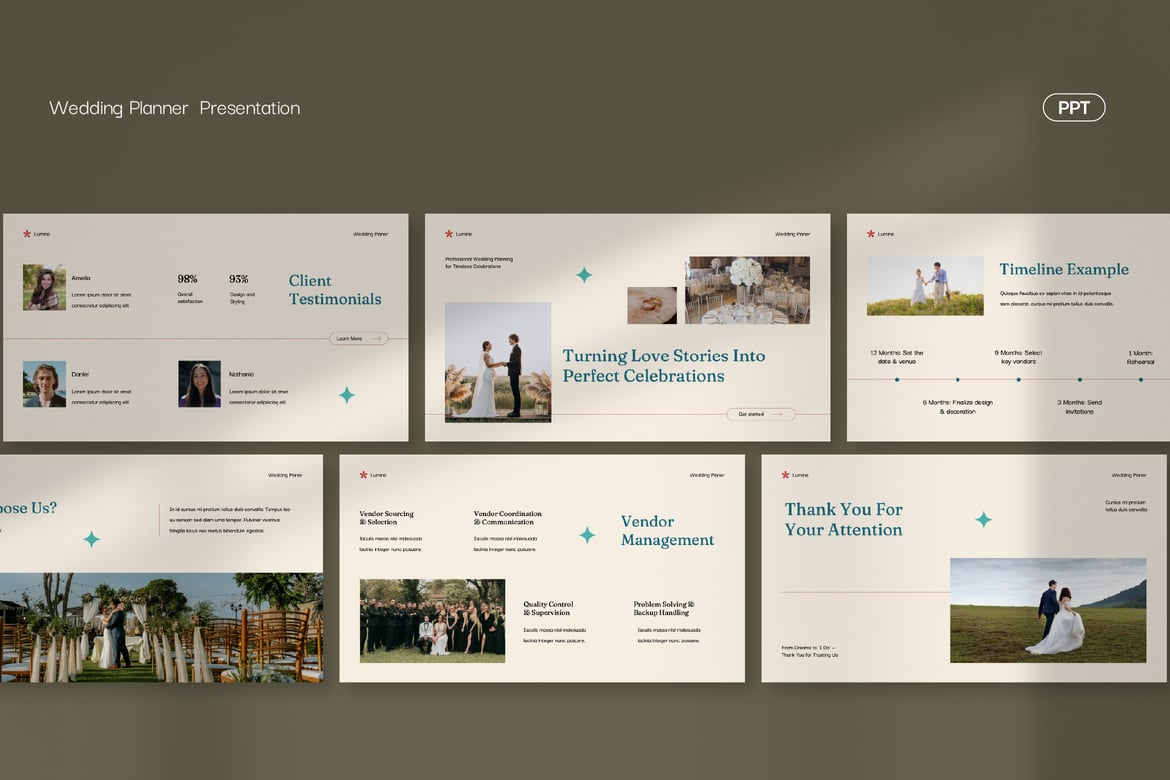Click the 'Quality Control & Supervision' subheading
The image size is (1170, 780).
(x=548, y=608)
